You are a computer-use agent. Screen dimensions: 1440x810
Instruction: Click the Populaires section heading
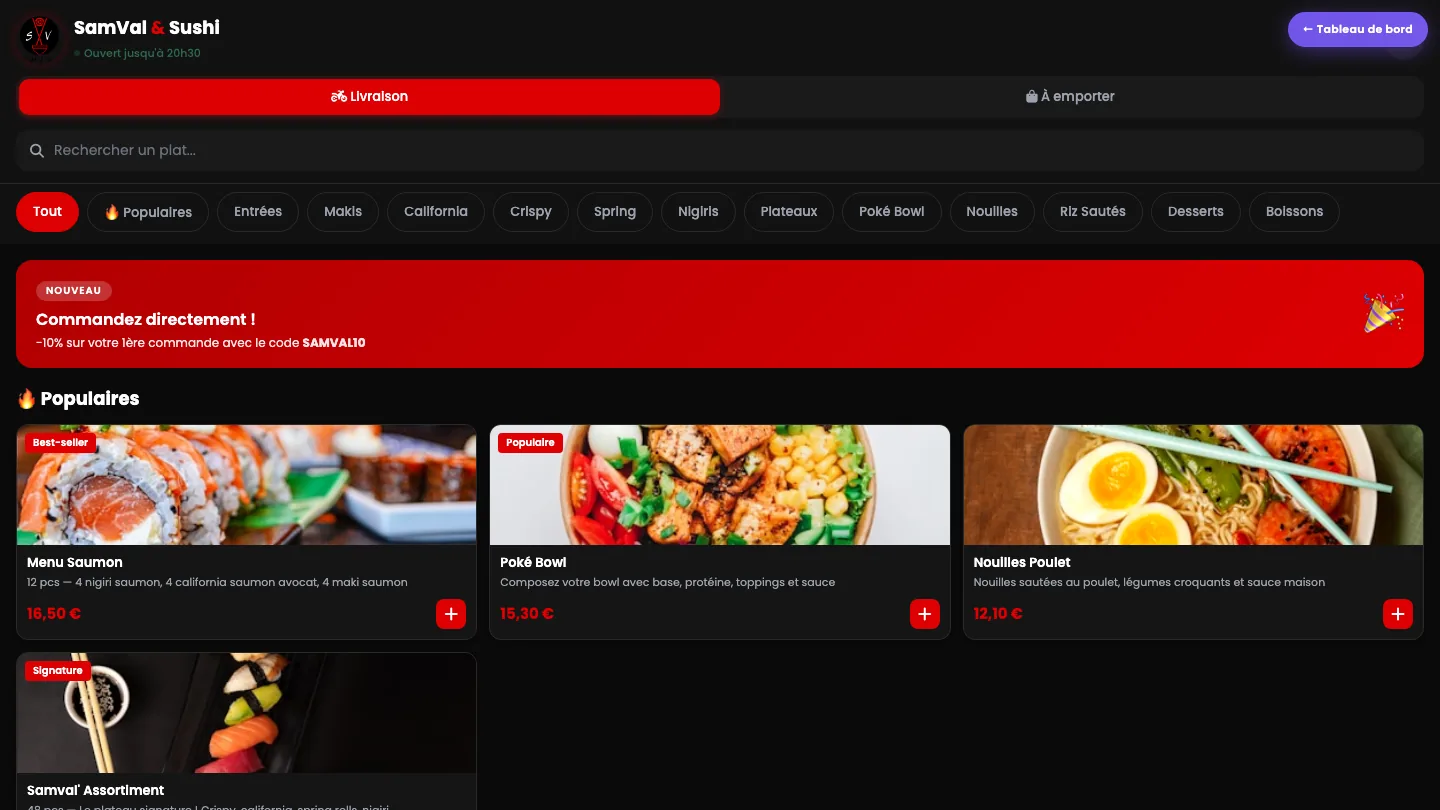click(x=78, y=399)
